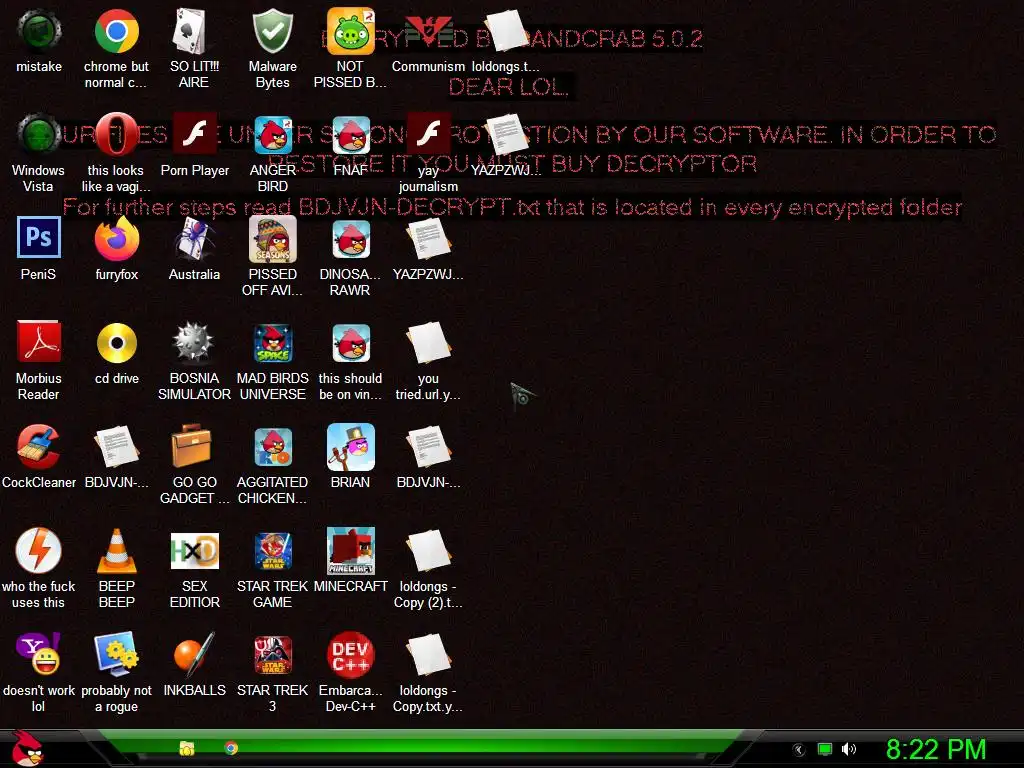The height and width of the screenshot is (768, 1024).
Task: Open the 'this should be on vin...' icon
Action: (350, 343)
